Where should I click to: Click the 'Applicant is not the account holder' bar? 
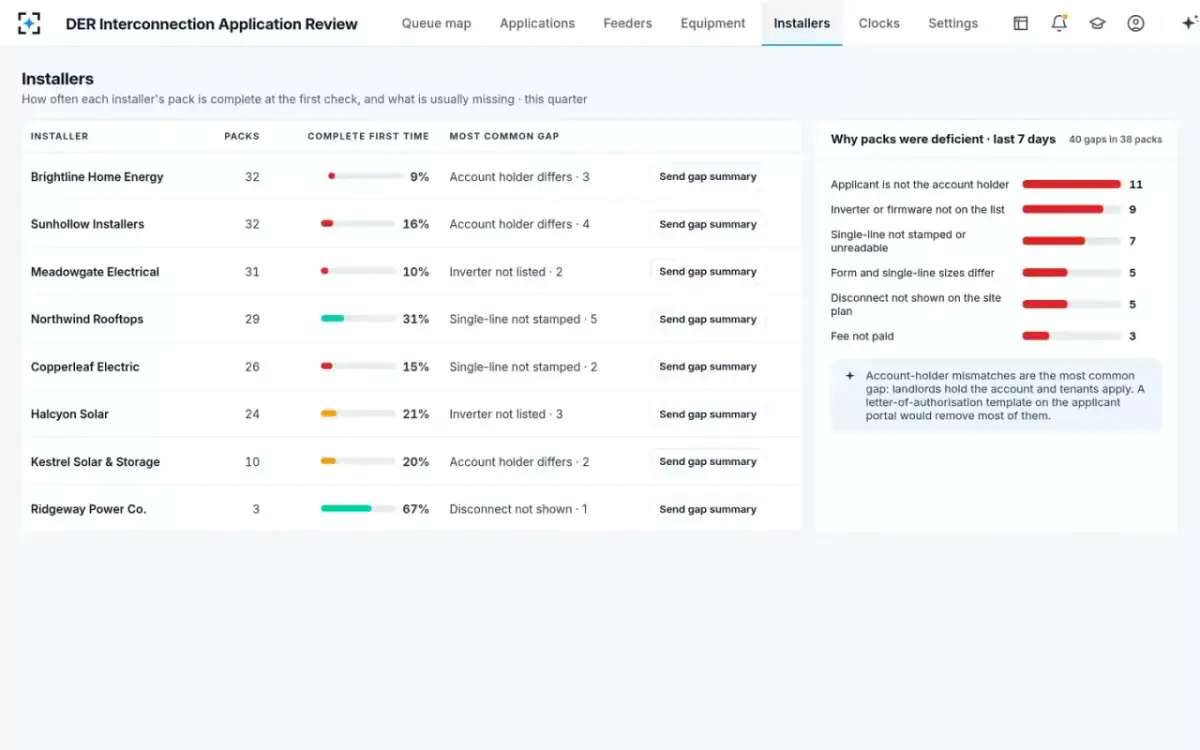(1071, 184)
